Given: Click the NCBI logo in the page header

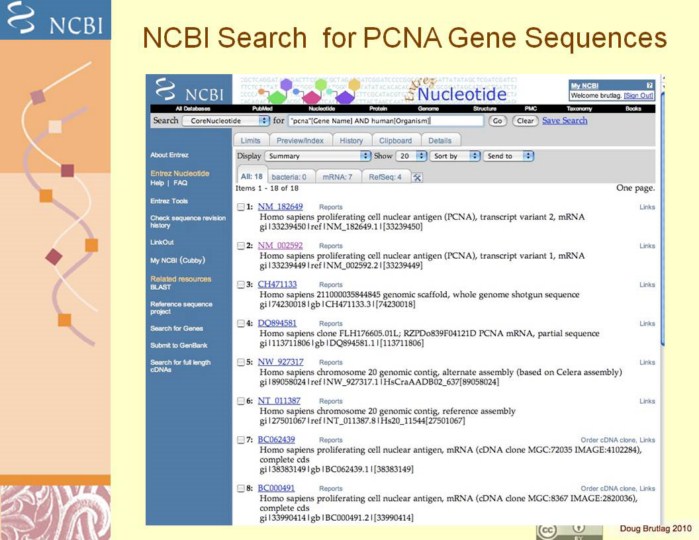Looking at the screenshot, I should click(x=187, y=91).
